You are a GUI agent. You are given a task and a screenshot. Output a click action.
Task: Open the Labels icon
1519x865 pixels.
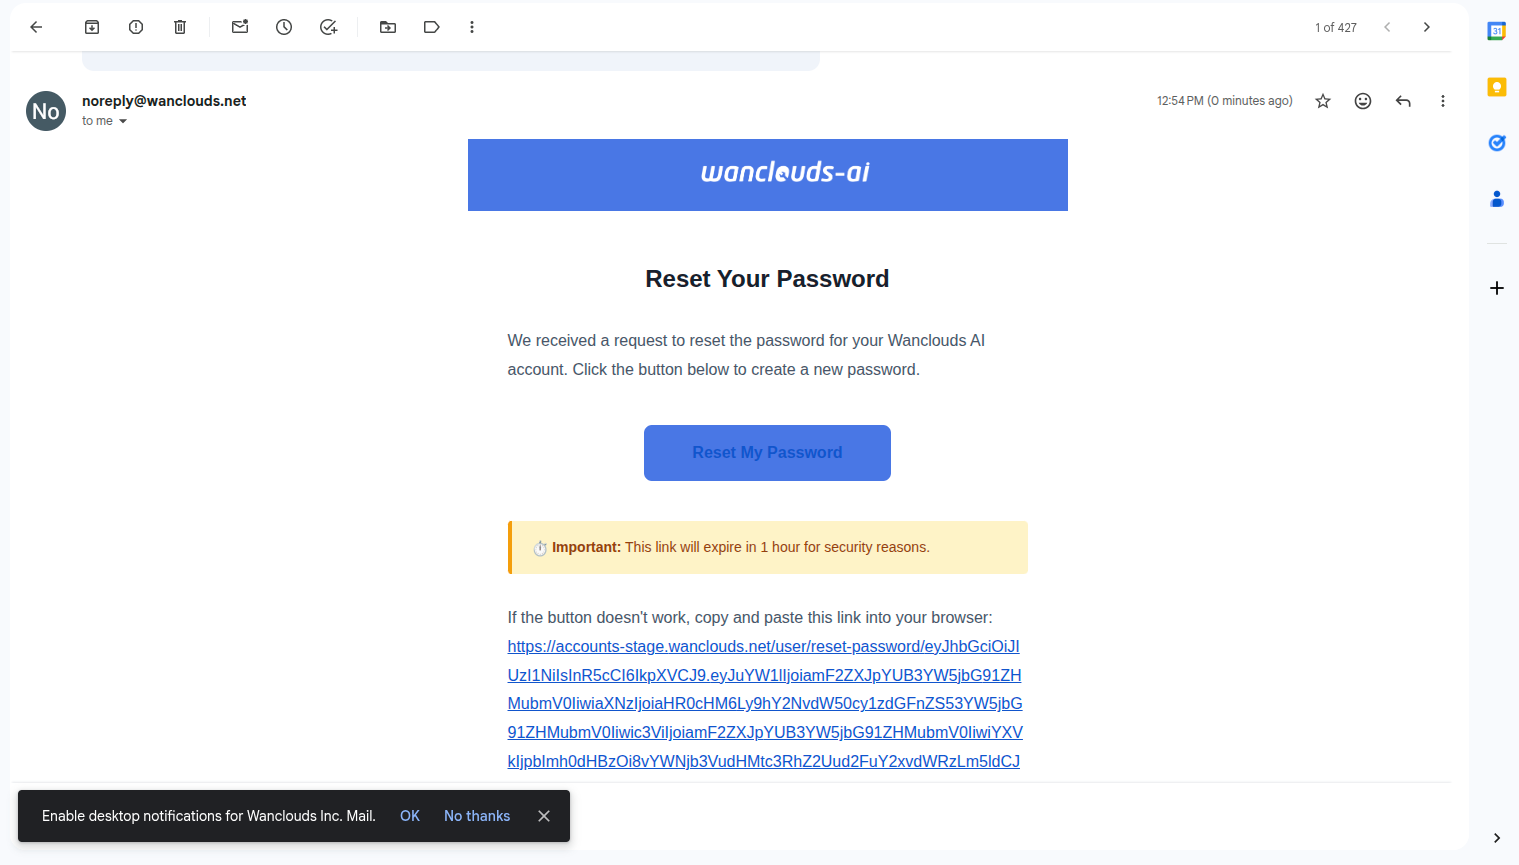click(432, 27)
